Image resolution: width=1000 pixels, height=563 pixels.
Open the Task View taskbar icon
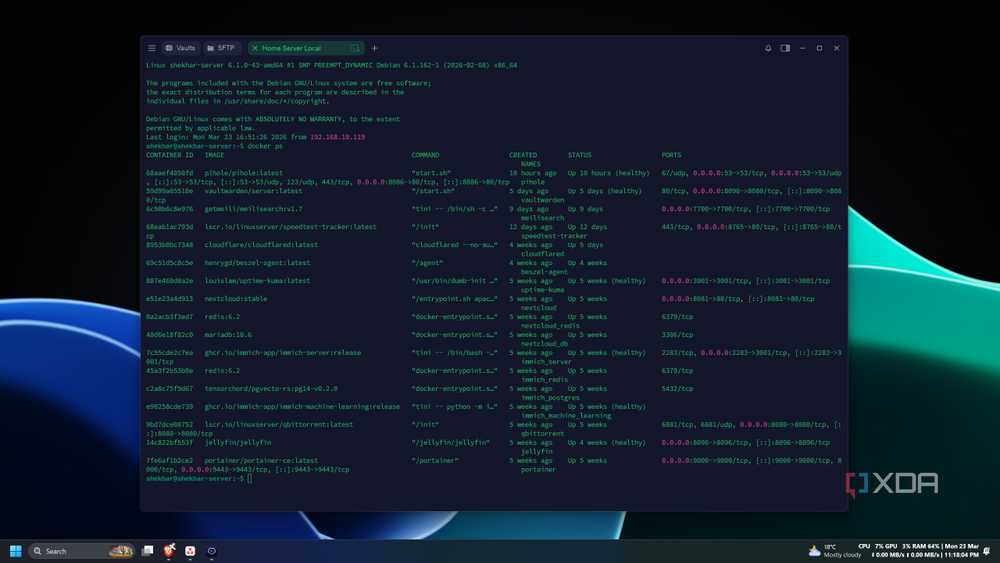[147, 550]
